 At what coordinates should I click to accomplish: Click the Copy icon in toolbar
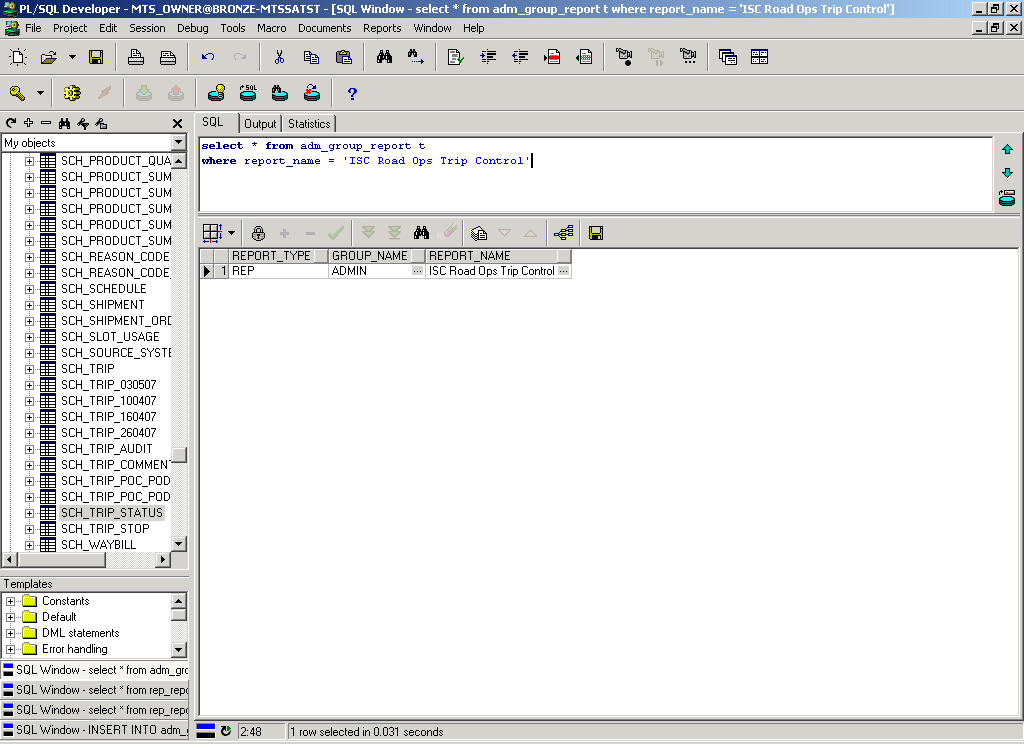pos(312,57)
